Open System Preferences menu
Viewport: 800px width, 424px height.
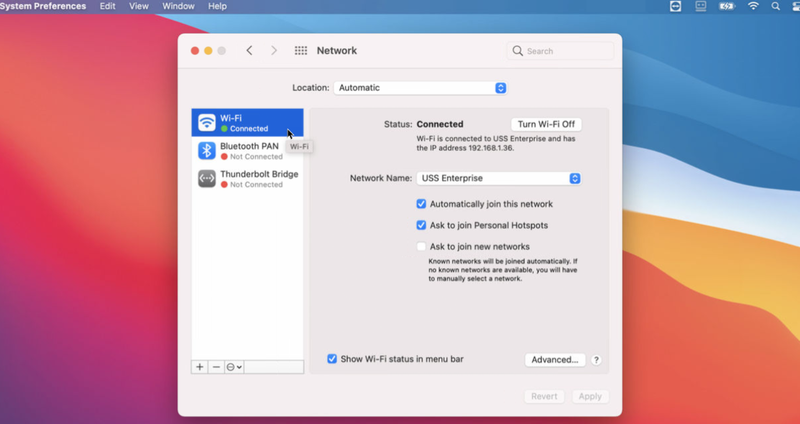pyautogui.click(x=43, y=6)
